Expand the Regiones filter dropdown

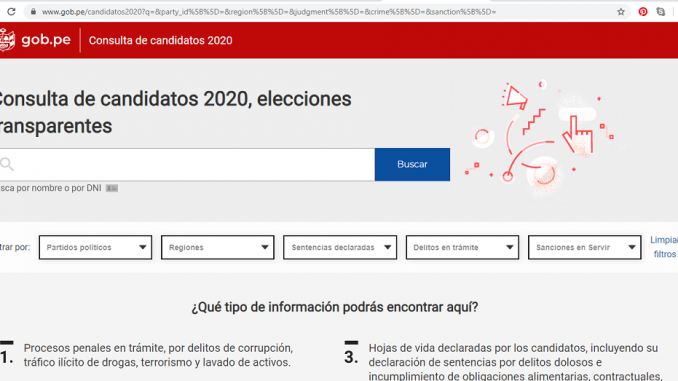tap(217, 247)
